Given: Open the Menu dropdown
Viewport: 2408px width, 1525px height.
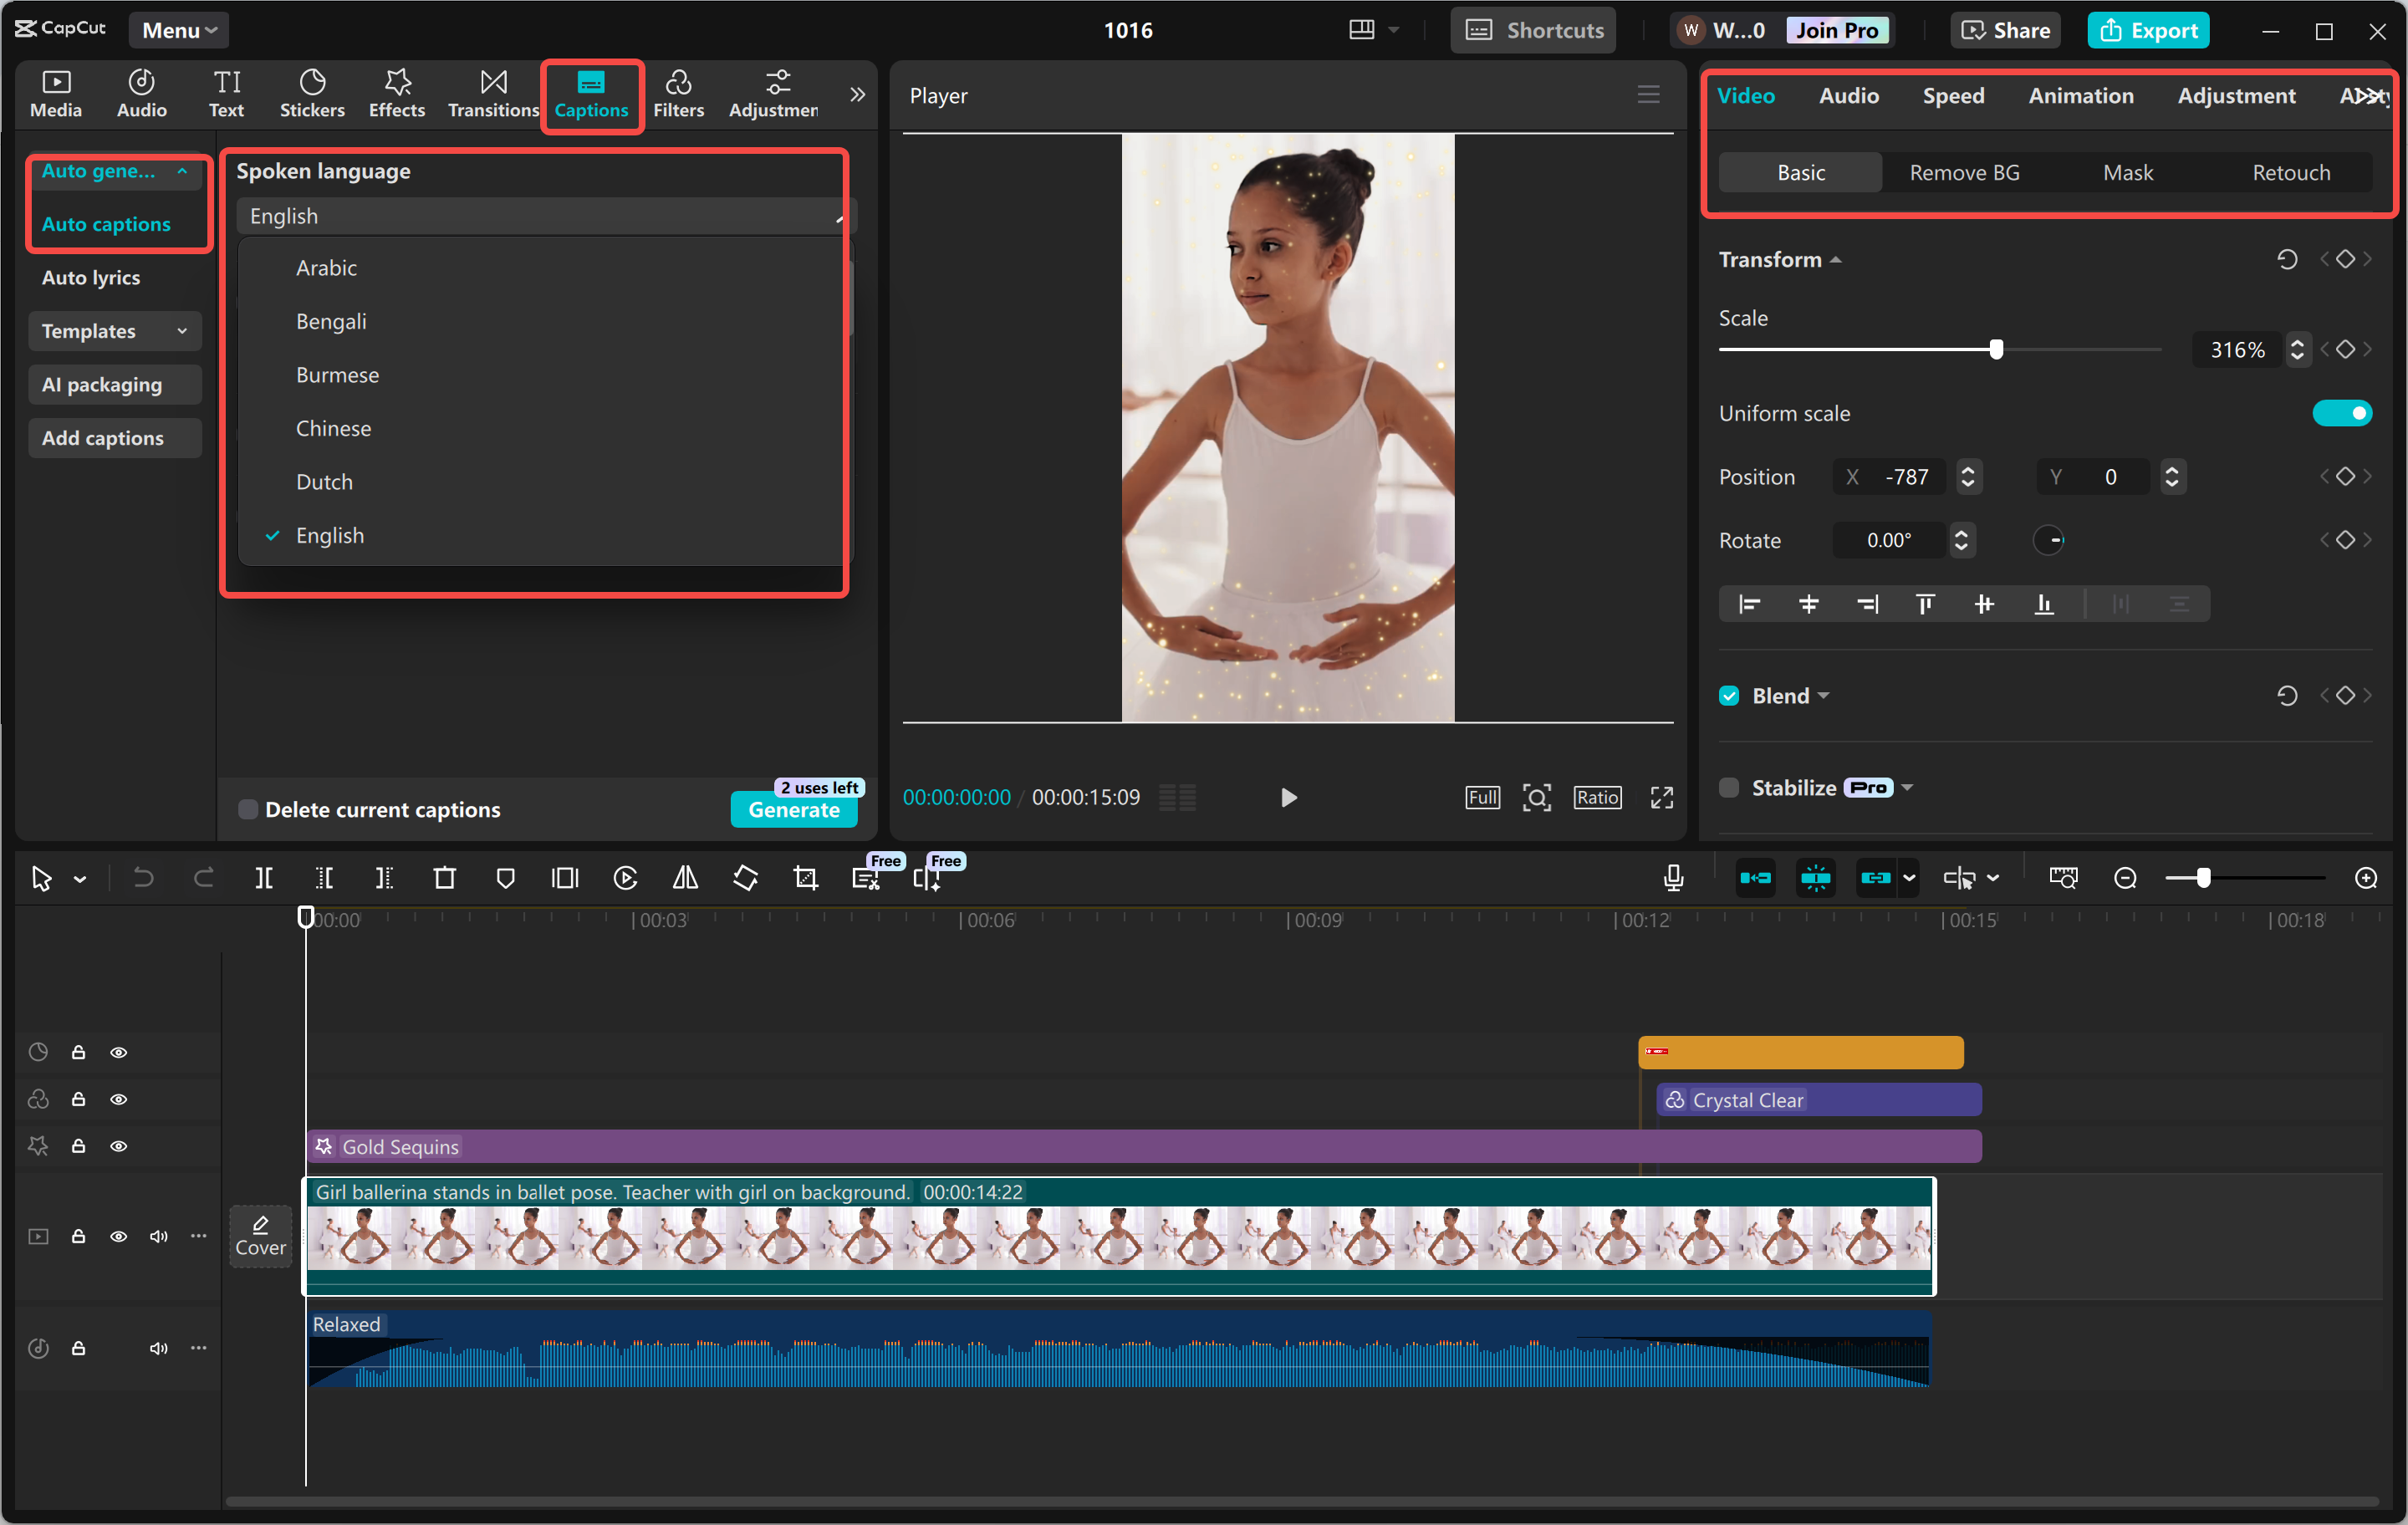Looking at the screenshot, I should click(x=178, y=29).
